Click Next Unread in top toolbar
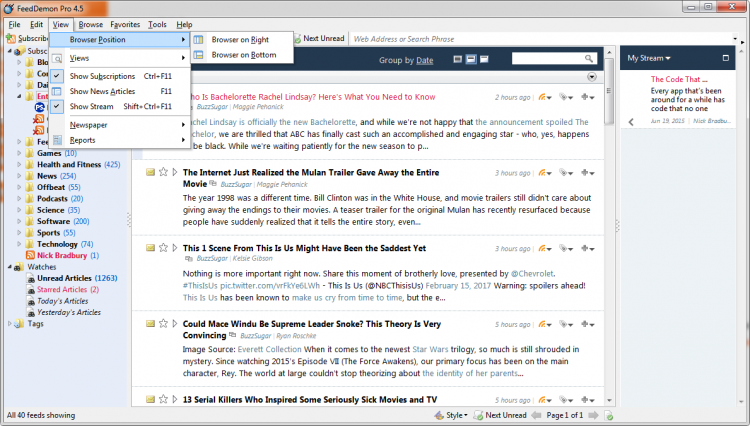 [x=319, y=38]
